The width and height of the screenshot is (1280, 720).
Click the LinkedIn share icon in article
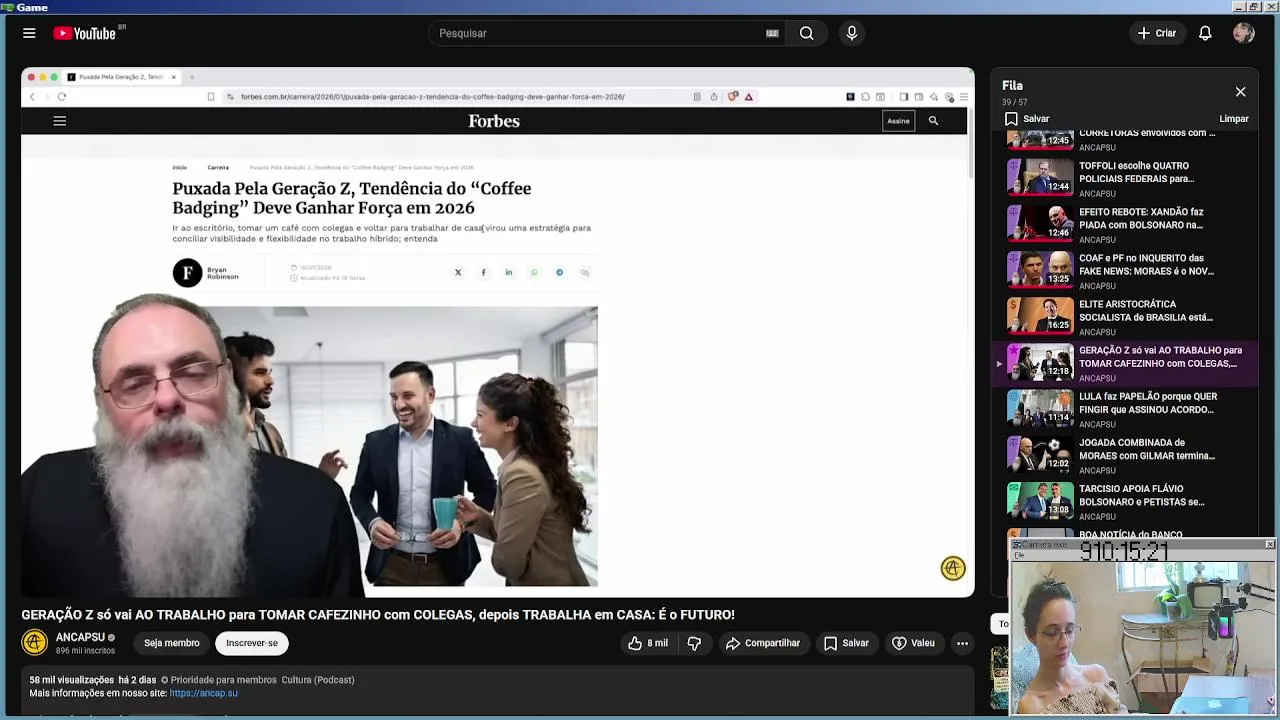[508, 272]
